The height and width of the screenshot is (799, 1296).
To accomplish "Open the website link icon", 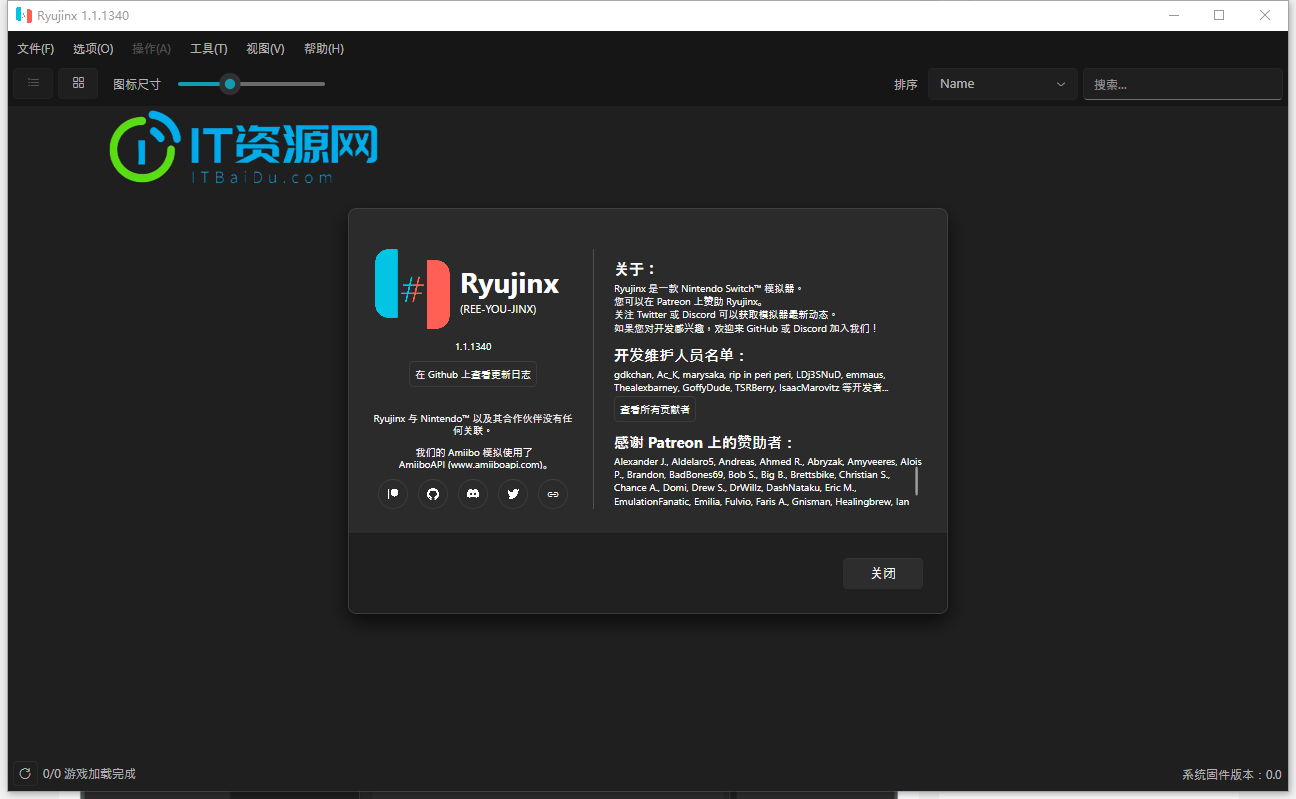I will 553,494.
